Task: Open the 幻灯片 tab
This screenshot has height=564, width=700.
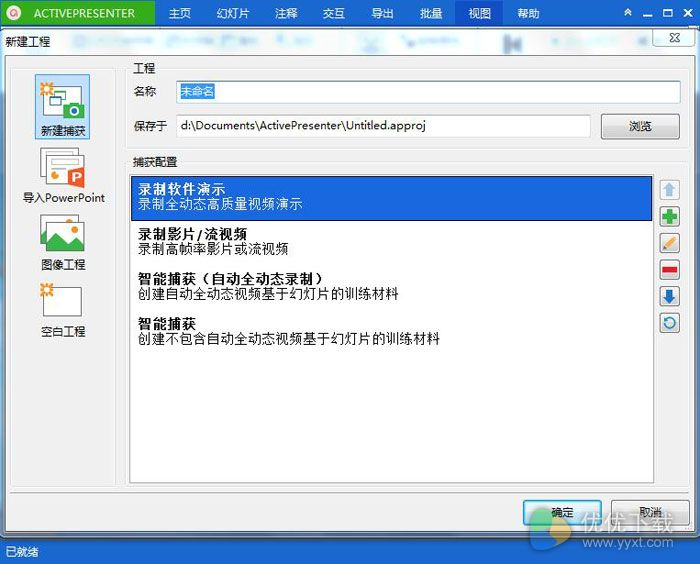Action: pos(233,13)
